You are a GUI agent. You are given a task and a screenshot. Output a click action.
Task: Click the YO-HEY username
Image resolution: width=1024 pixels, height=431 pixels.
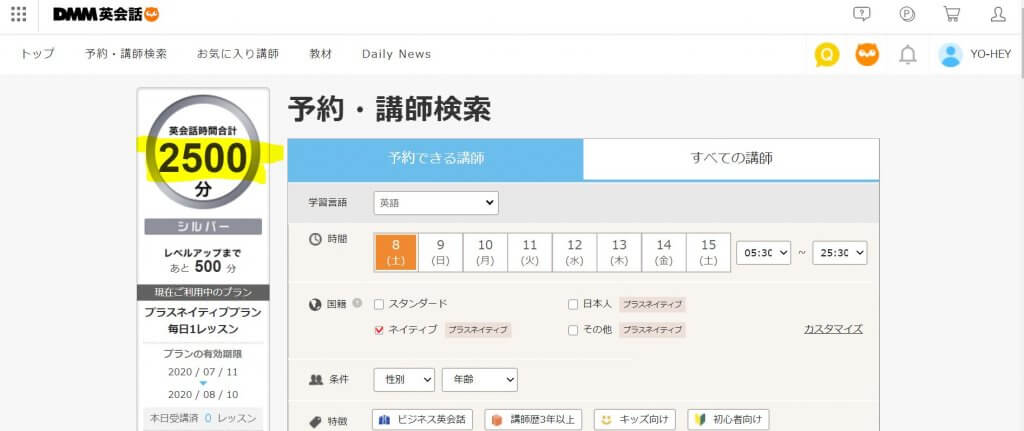[x=990, y=54]
